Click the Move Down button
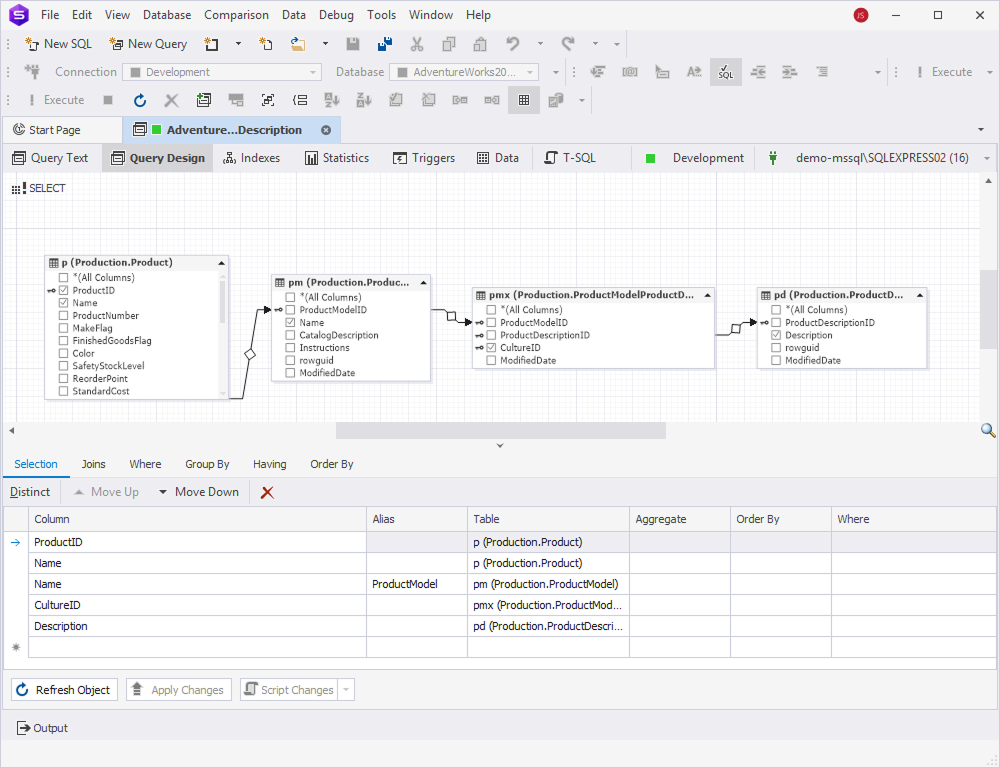The image size is (1000, 768). click(x=198, y=492)
